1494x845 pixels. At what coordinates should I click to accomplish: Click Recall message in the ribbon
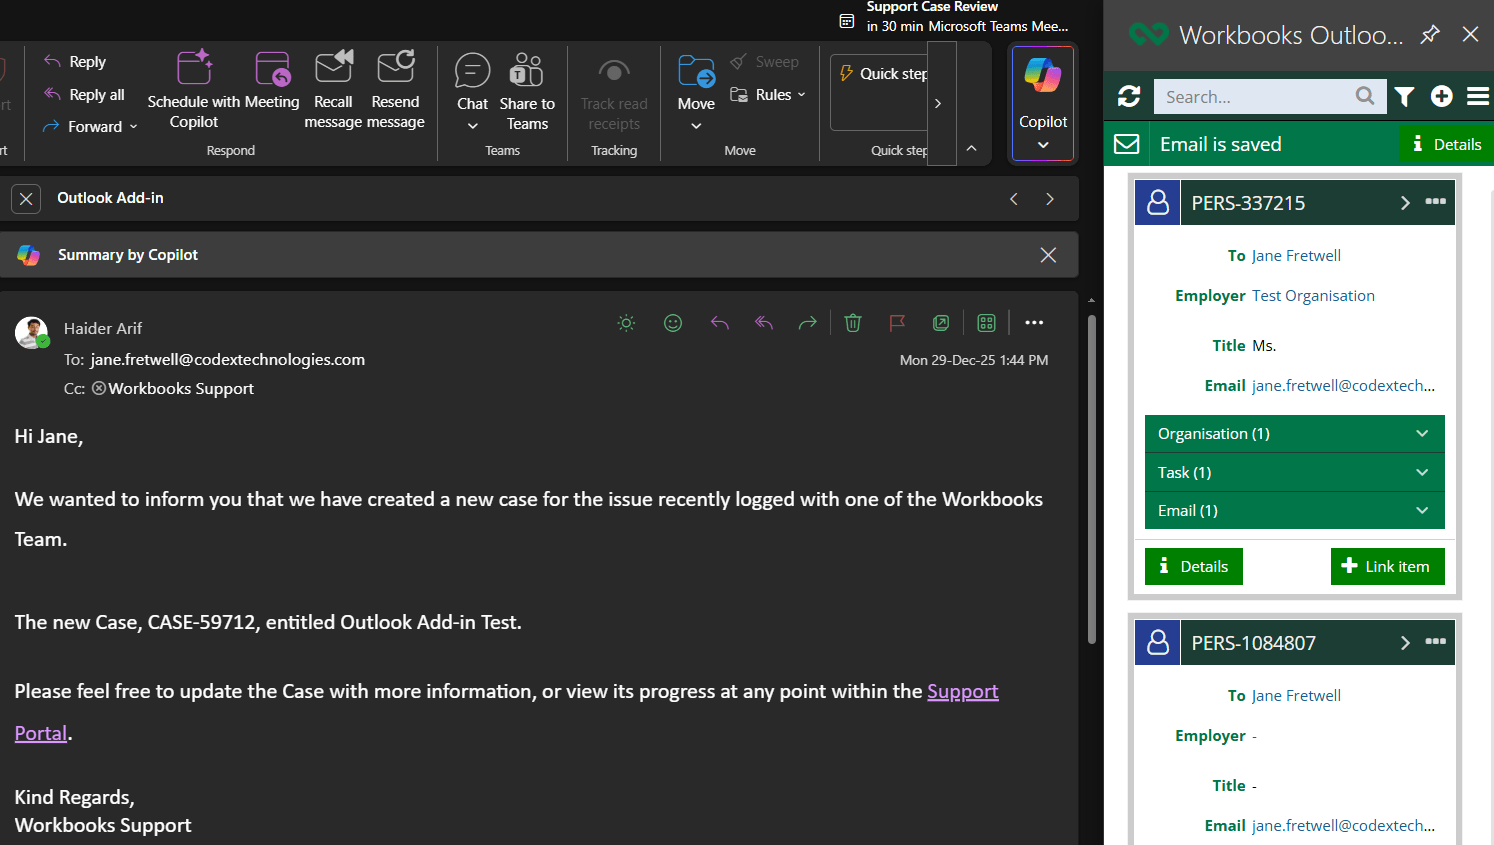point(333,92)
